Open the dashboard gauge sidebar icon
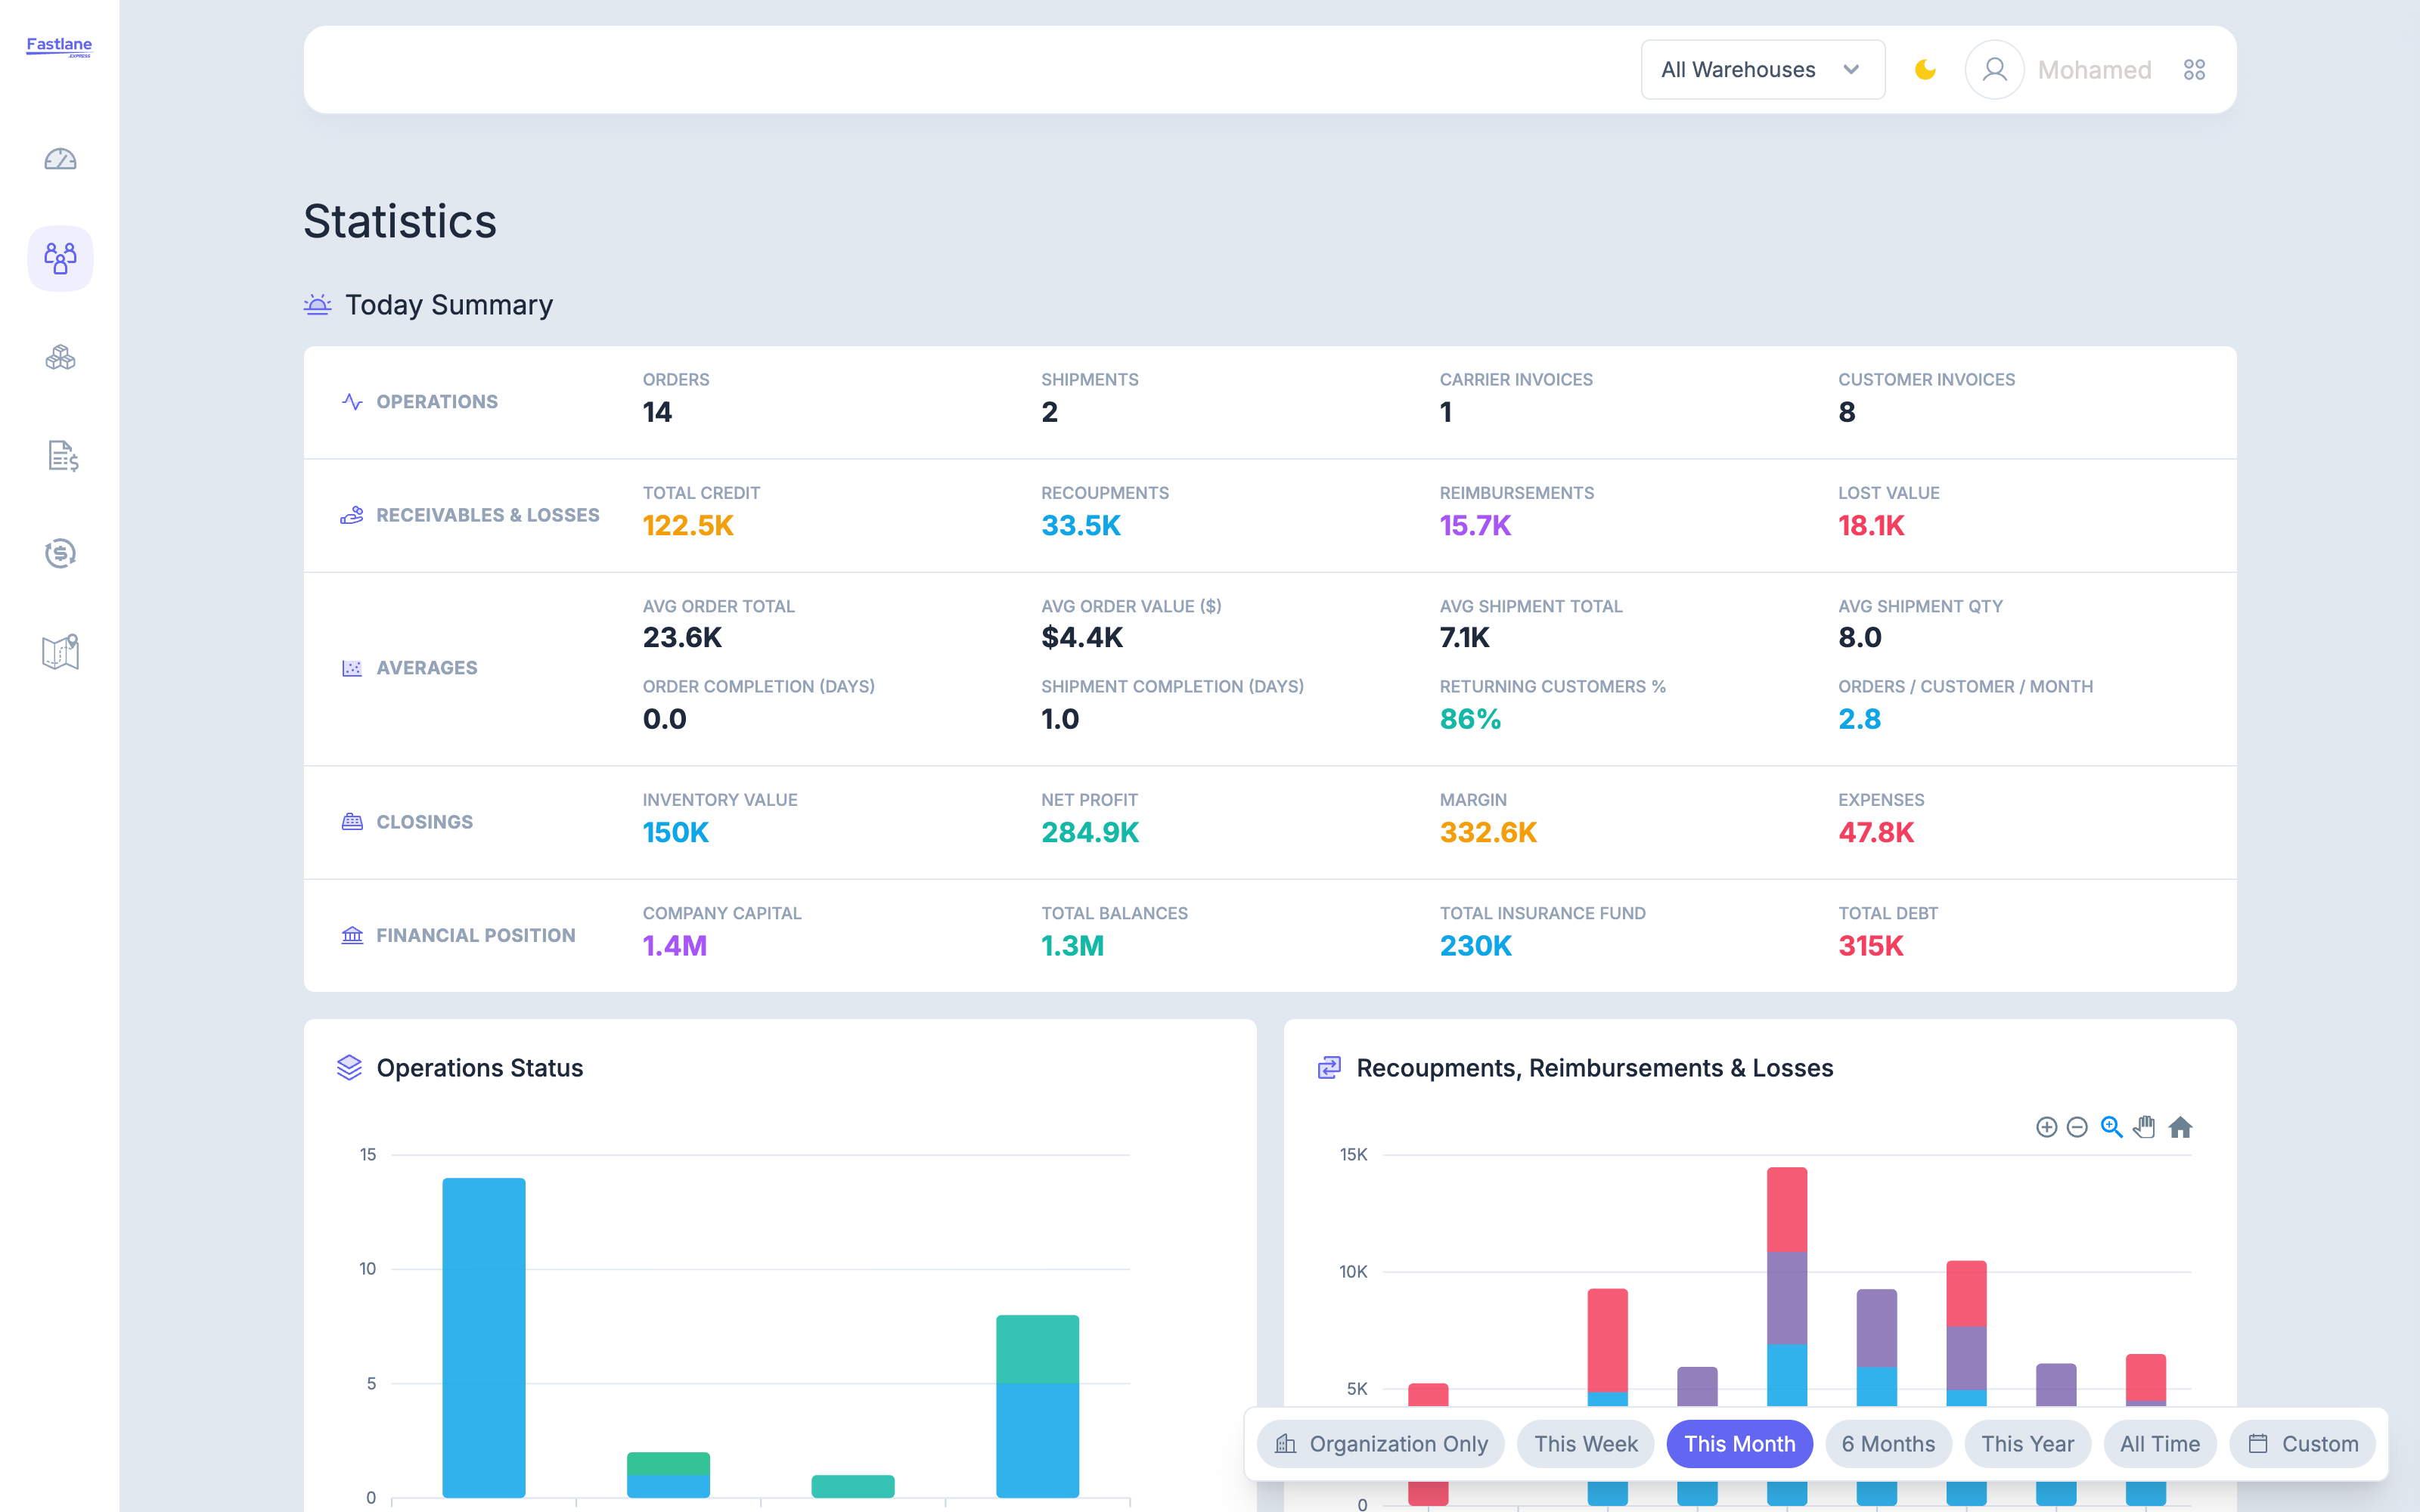The width and height of the screenshot is (2420, 1512). coord(60,159)
